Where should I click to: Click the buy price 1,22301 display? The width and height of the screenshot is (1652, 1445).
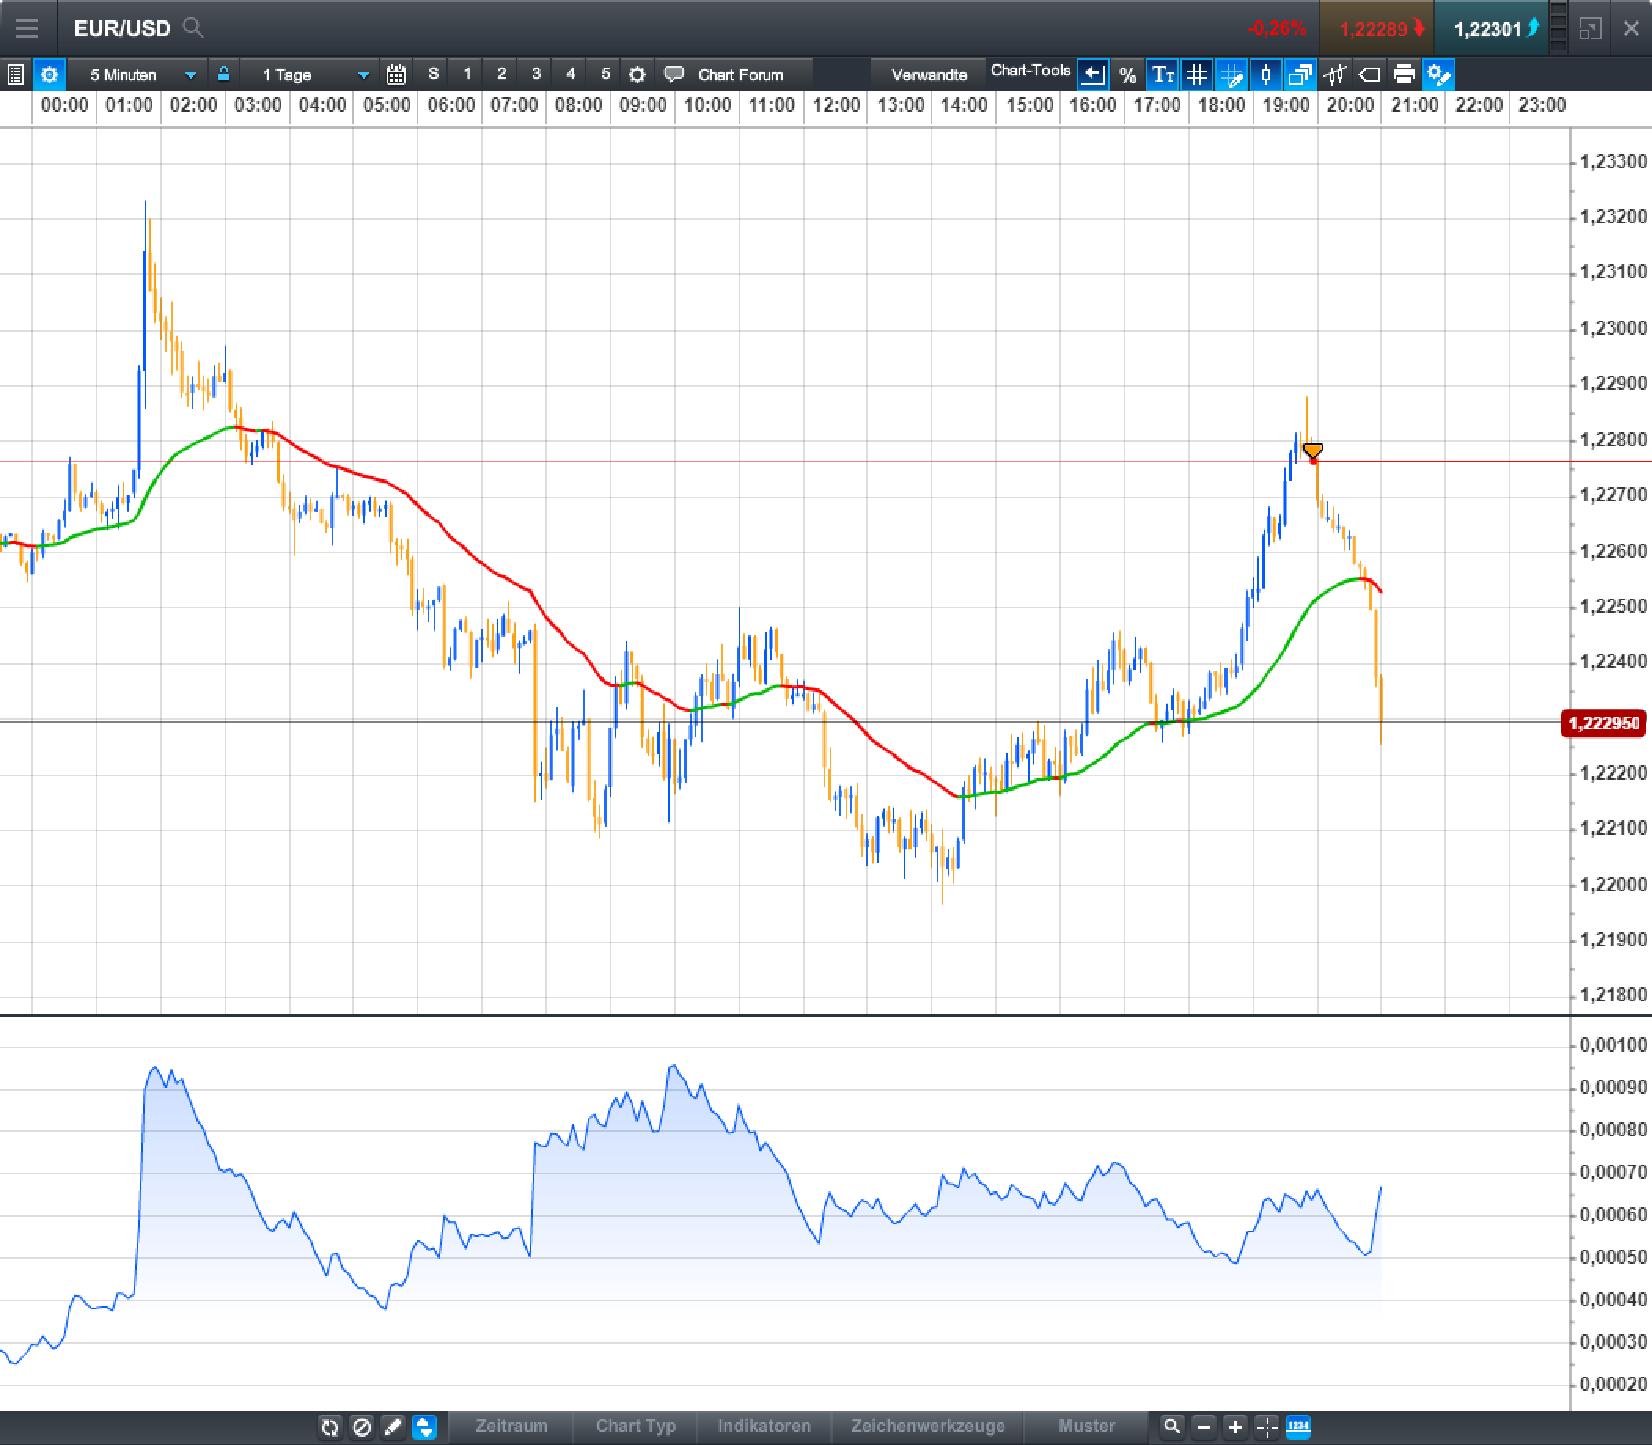(1491, 29)
